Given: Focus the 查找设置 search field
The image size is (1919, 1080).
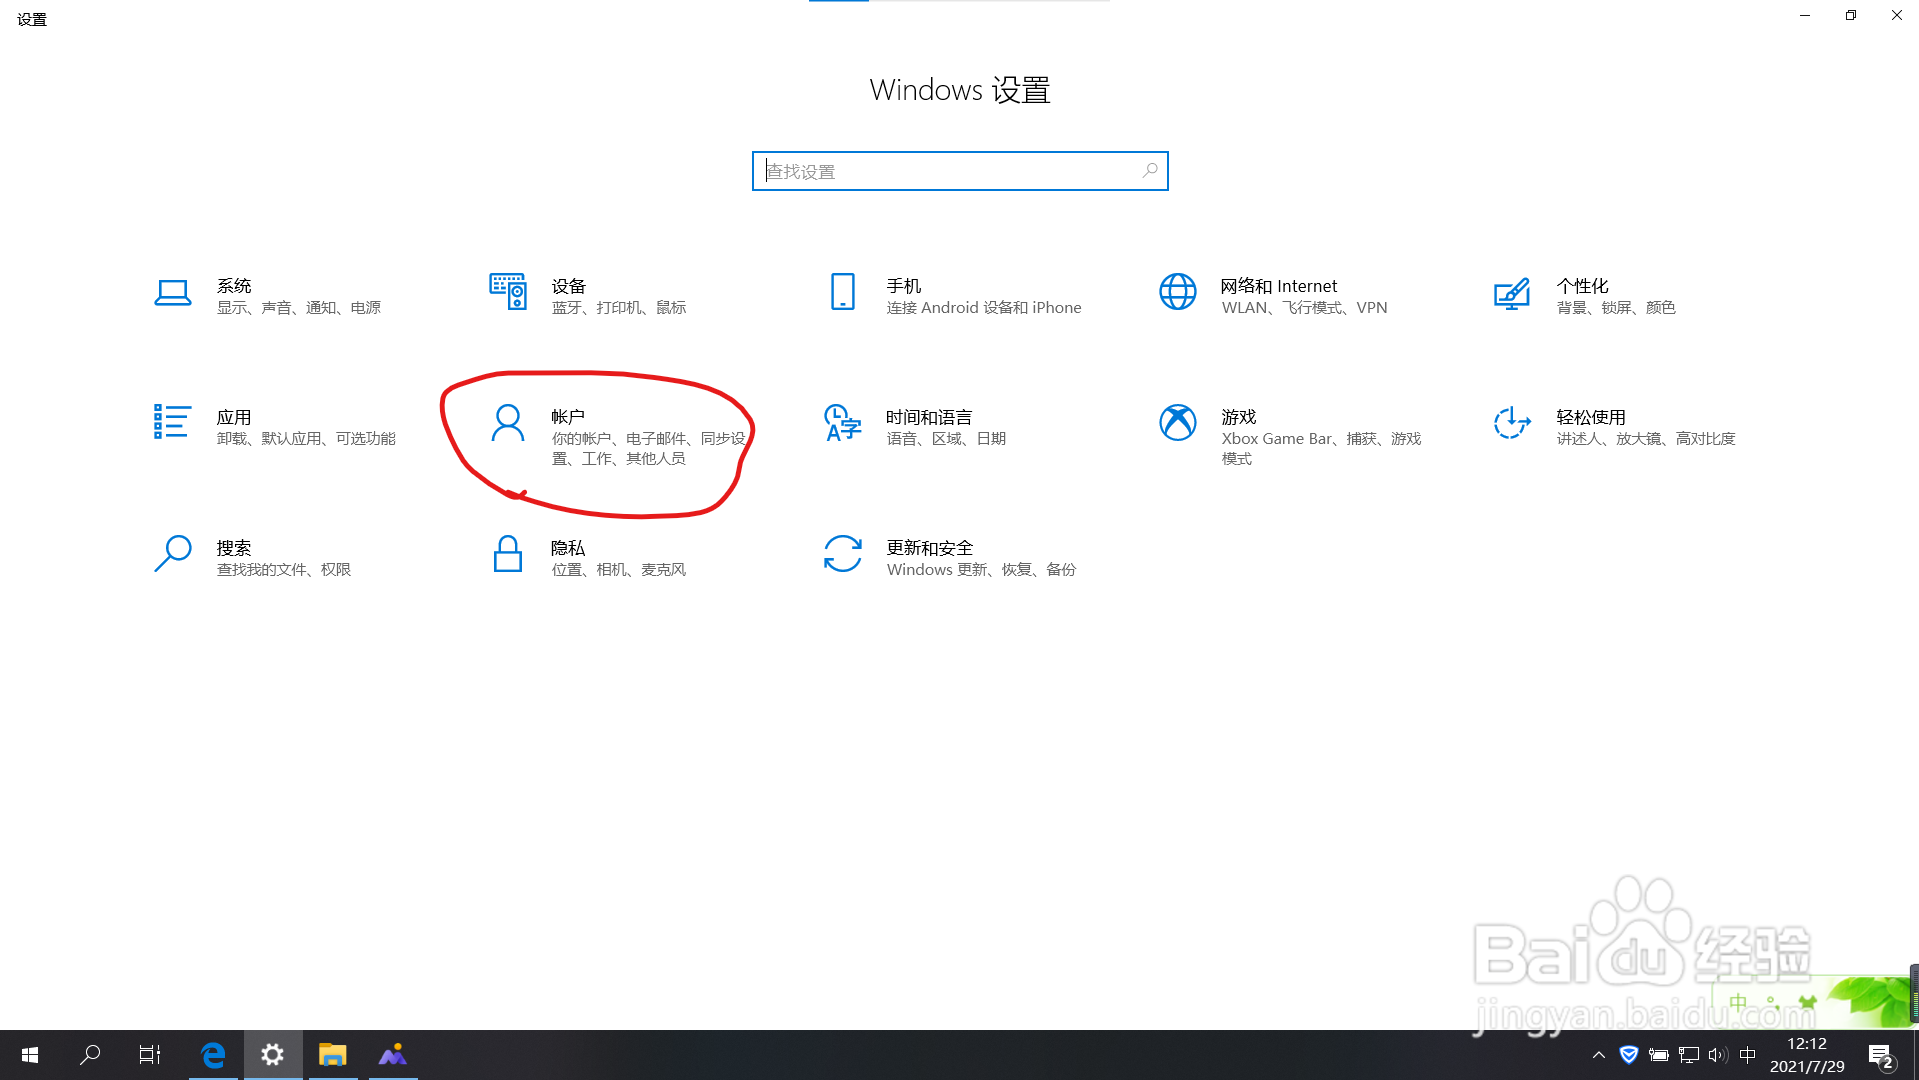Looking at the screenshot, I should click(x=960, y=171).
